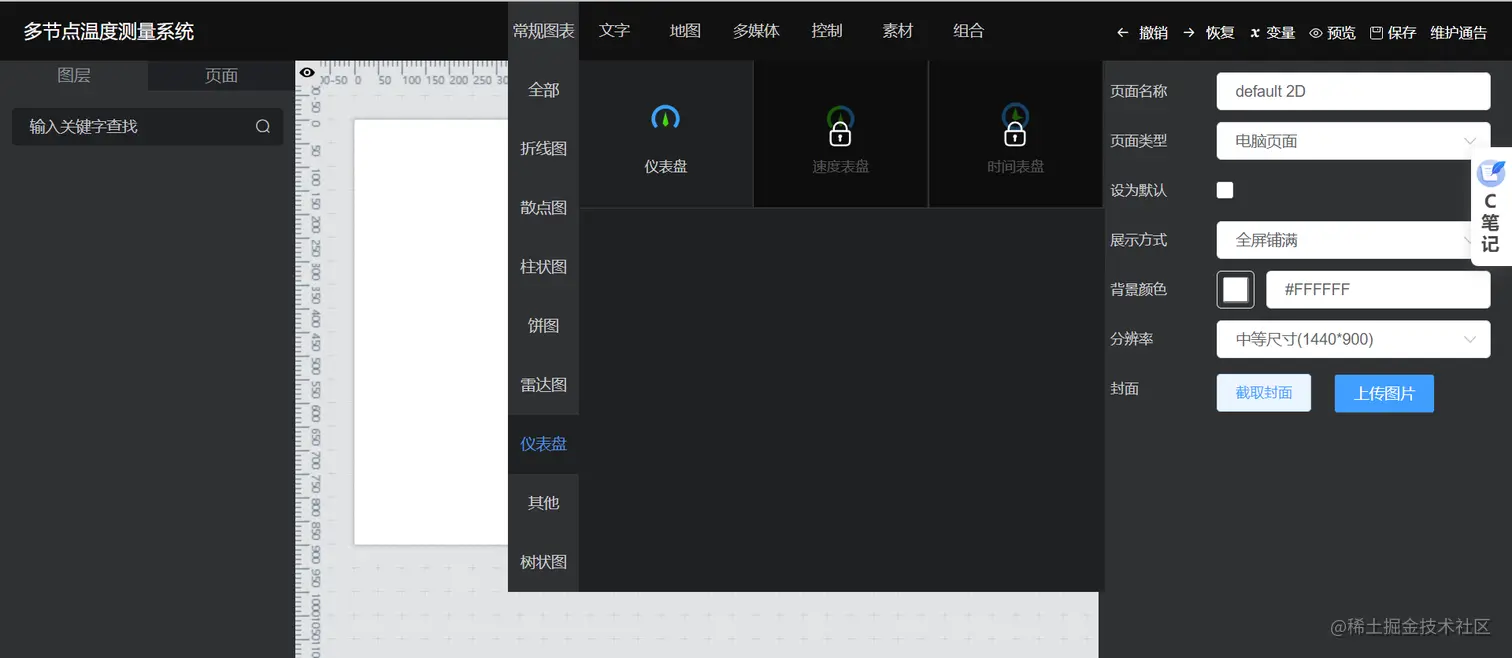Click the save disk icon
The height and width of the screenshot is (658, 1512).
coord(1377,32)
